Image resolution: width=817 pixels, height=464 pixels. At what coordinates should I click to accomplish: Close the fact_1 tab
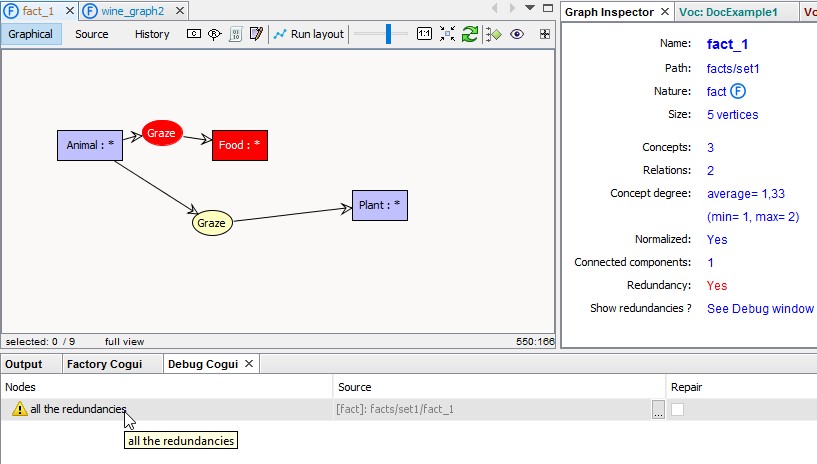coord(69,10)
